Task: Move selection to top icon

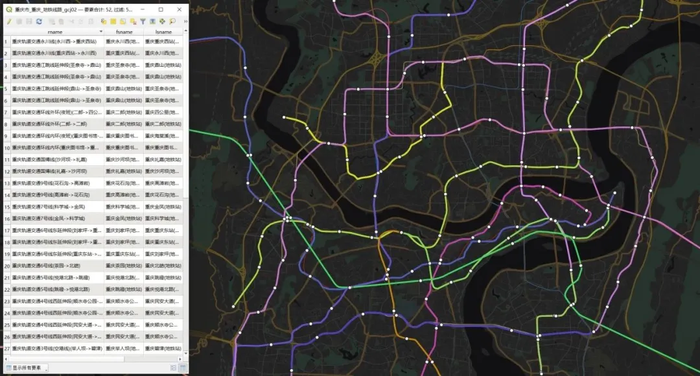Action: [x=152, y=21]
